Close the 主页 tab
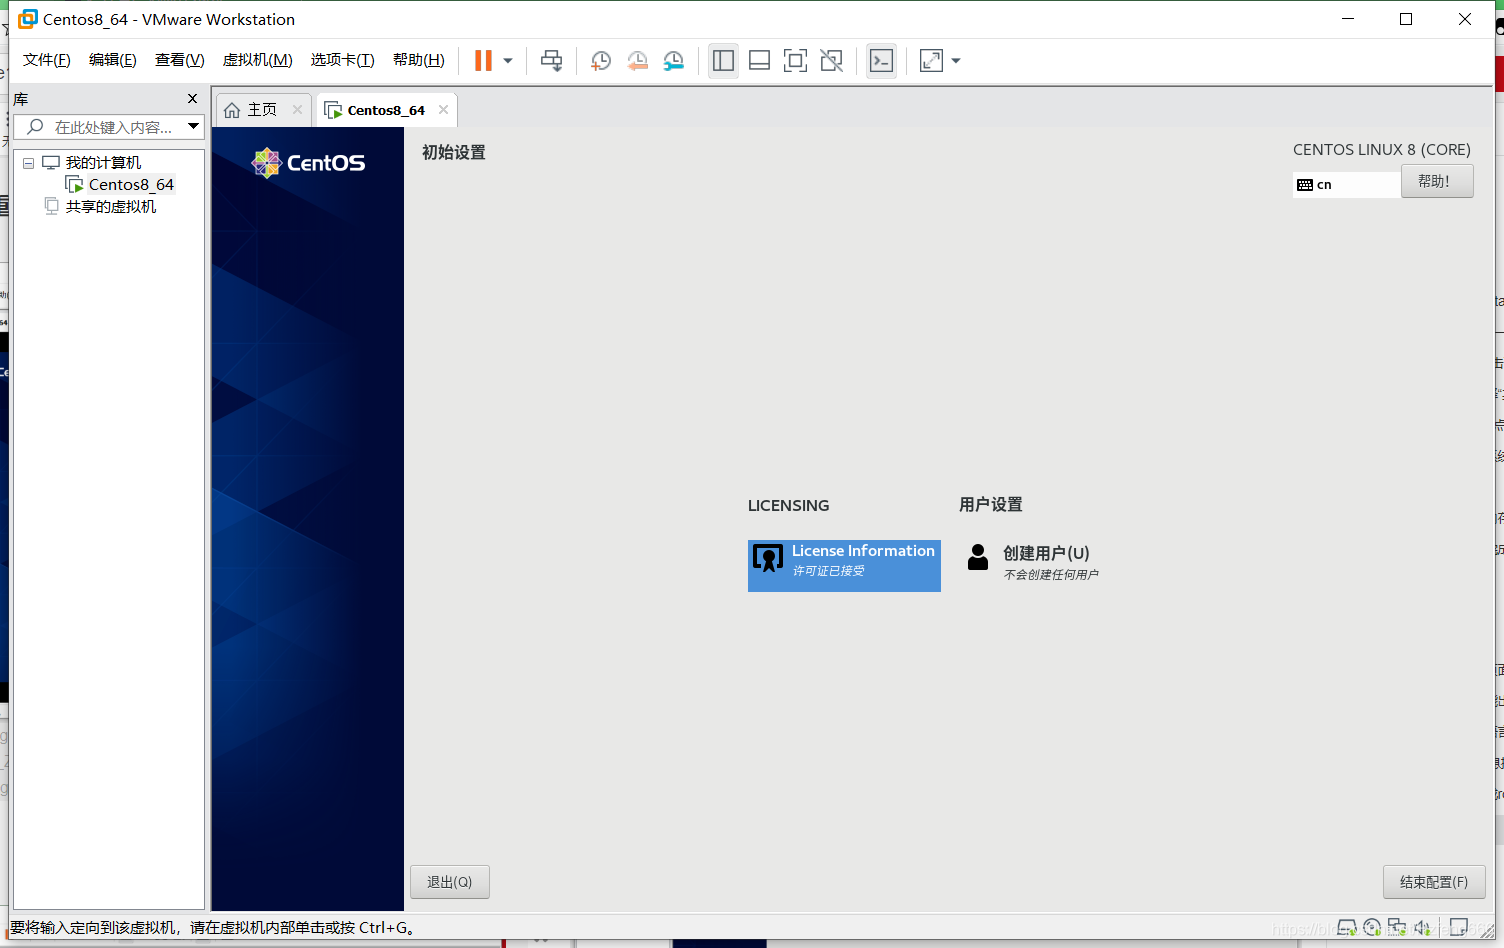The image size is (1504, 948). click(x=297, y=110)
